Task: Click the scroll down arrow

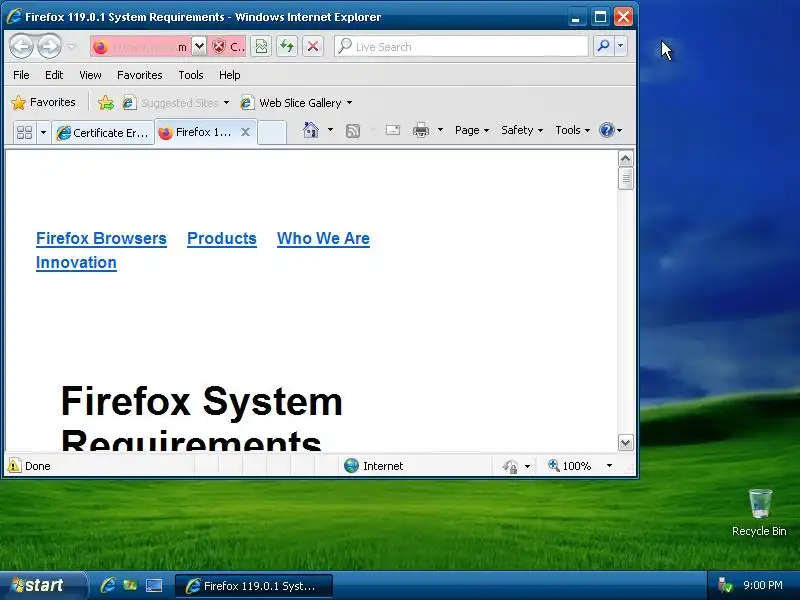Action: pyautogui.click(x=626, y=442)
